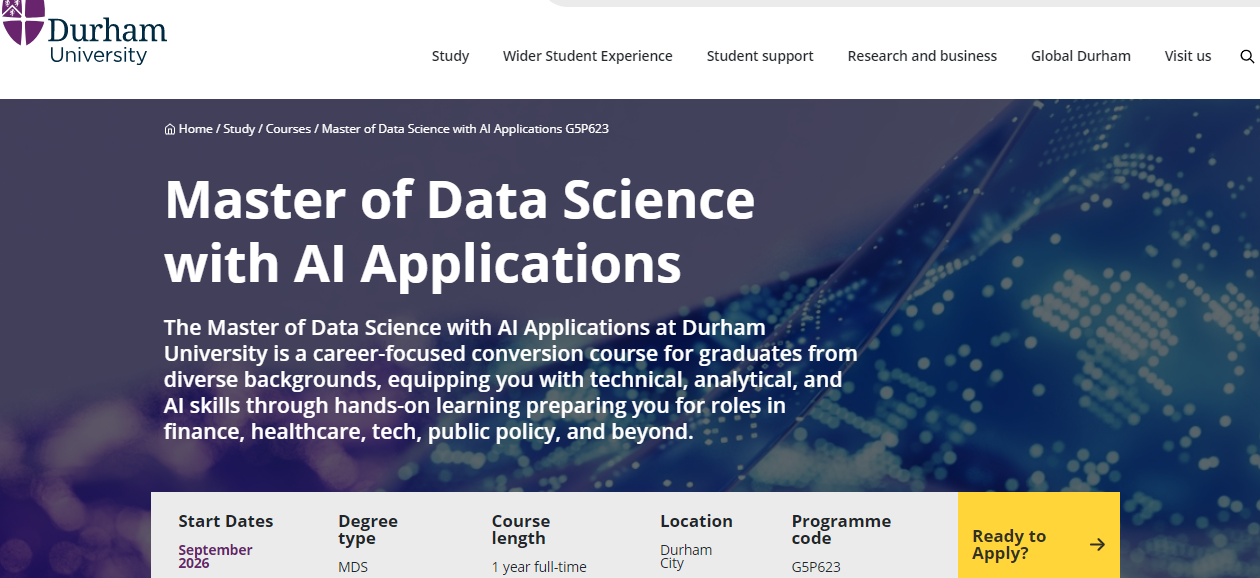Click the house icon in the breadcrumb
This screenshot has height=578, width=1260.
(x=170, y=129)
